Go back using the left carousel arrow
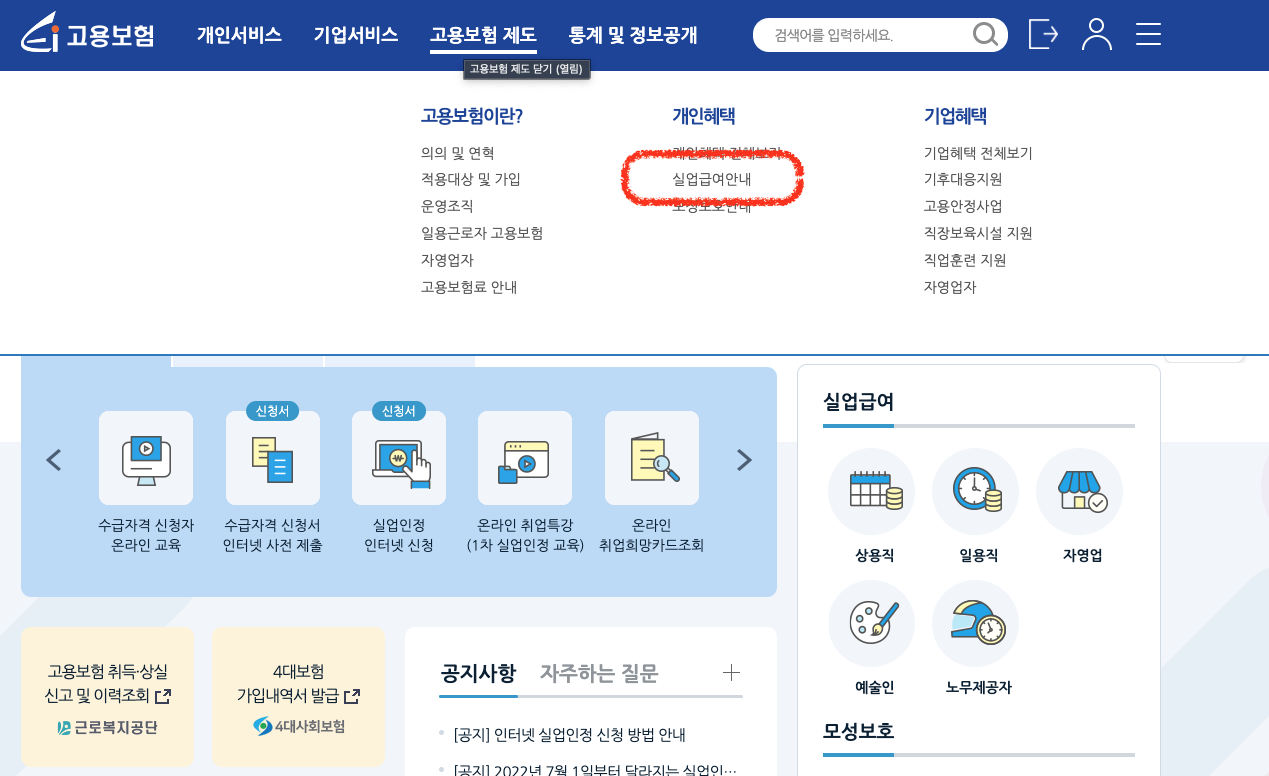The image size is (1269, 776). point(53,460)
